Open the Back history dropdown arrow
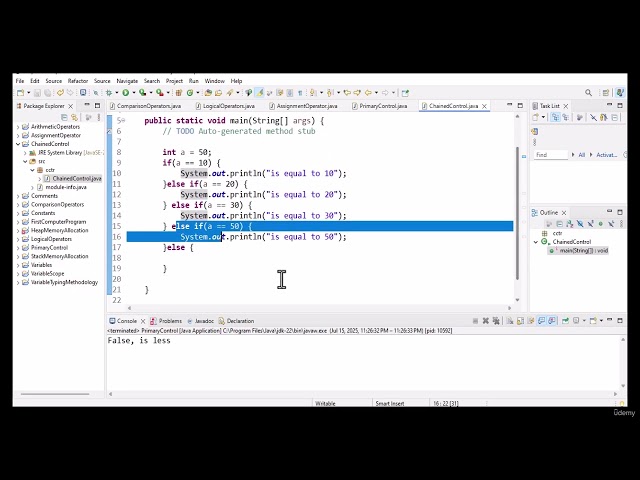The height and width of the screenshot is (480, 640). [376, 93]
